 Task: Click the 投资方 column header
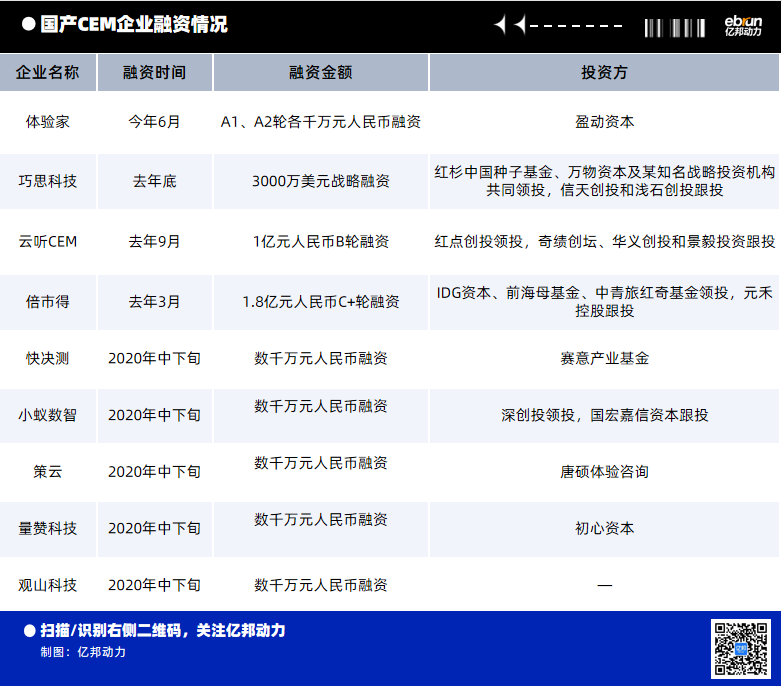[604, 73]
